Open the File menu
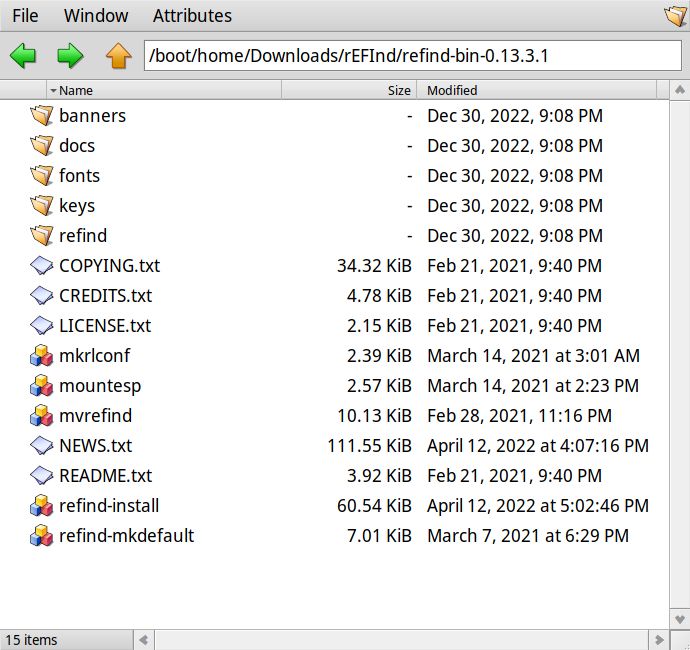The height and width of the screenshot is (650, 690). (25, 15)
